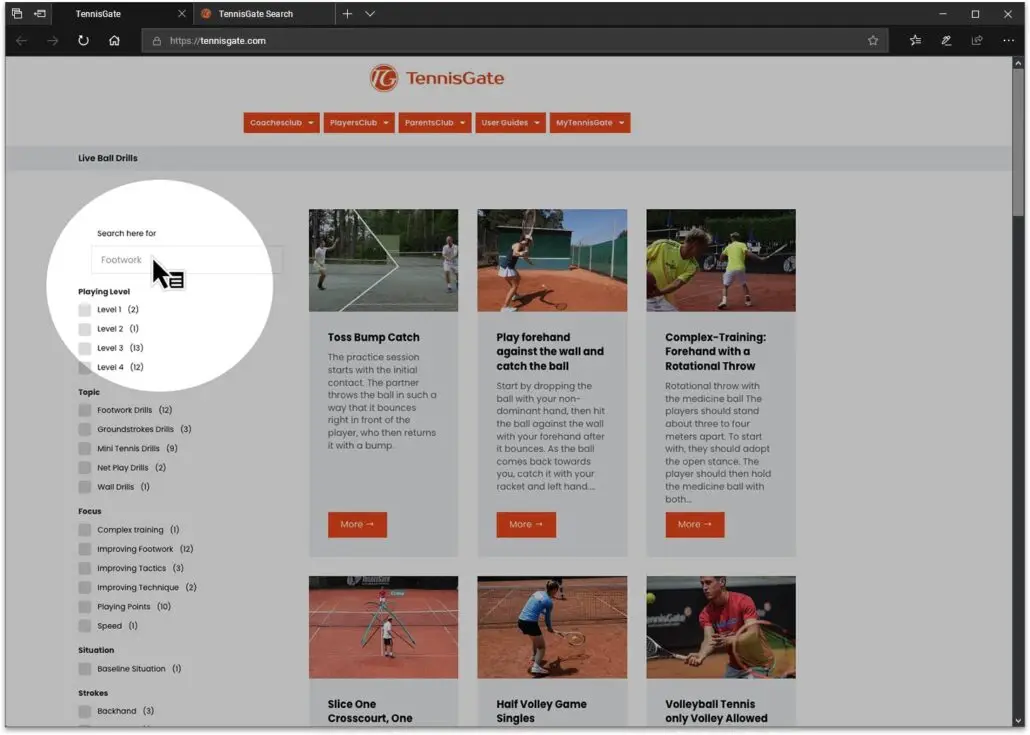Open the favorites list icon
This screenshot has height=735, width=1030.
915,41
